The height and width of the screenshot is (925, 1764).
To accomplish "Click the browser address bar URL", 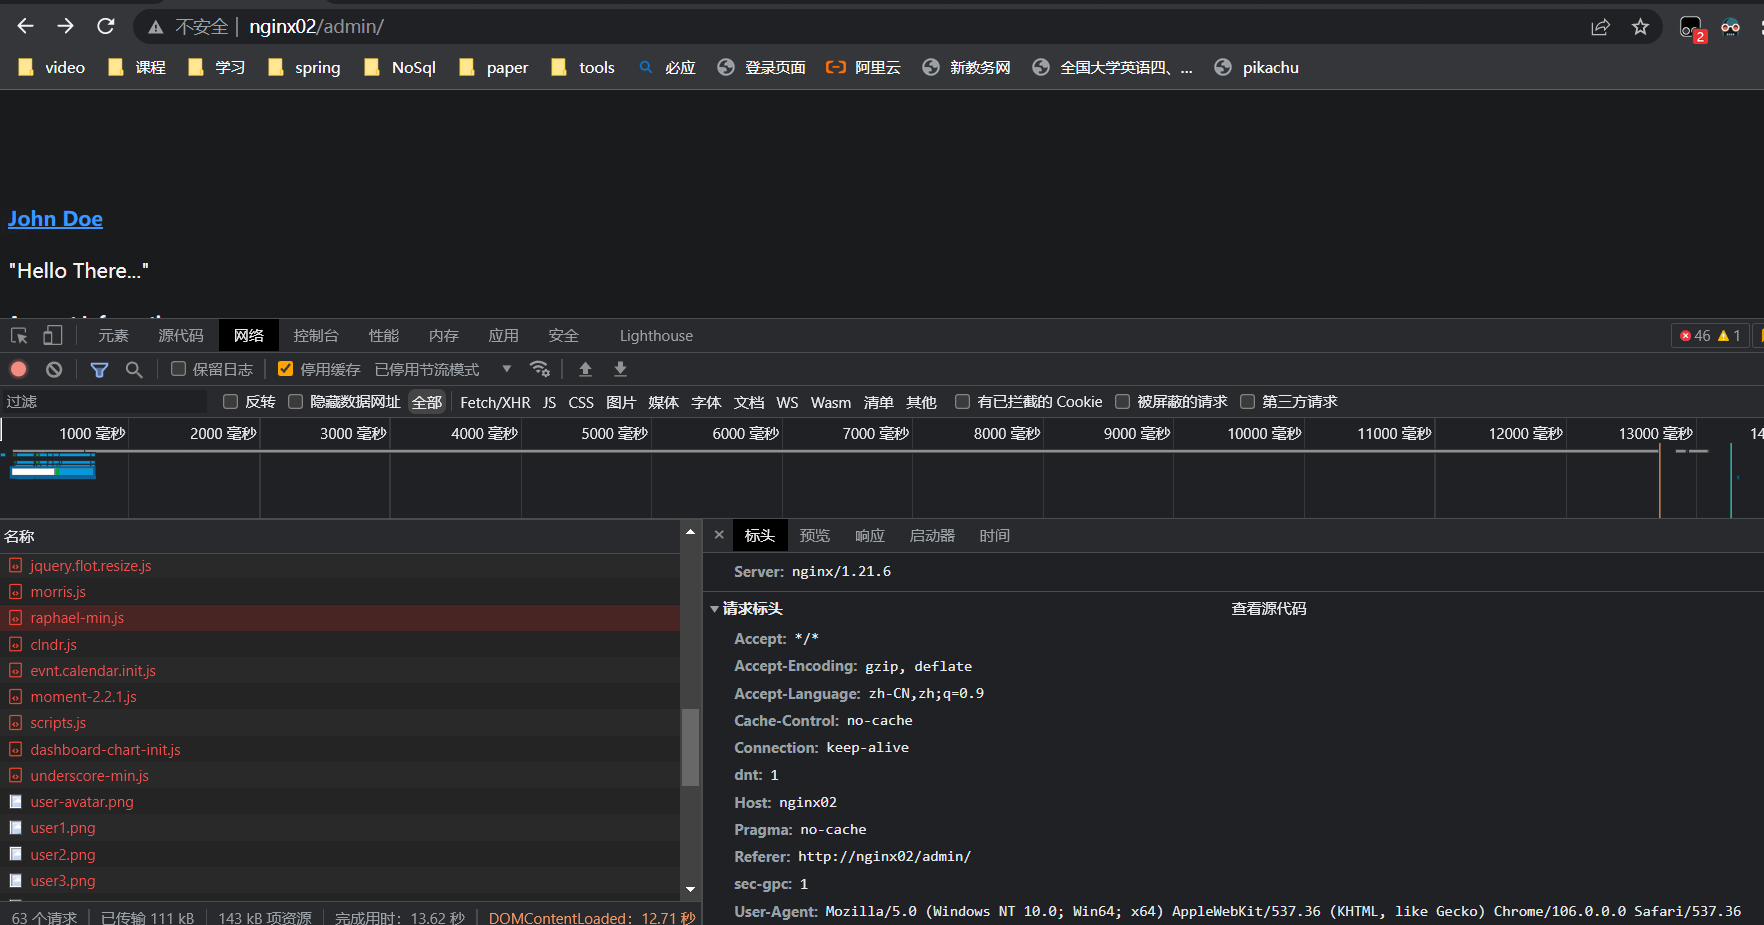I will pos(316,27).
